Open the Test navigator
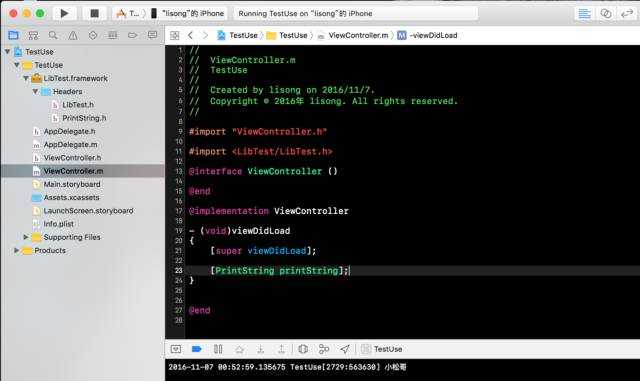The width and height of the screenshot is (640, 381). point(93,35)
